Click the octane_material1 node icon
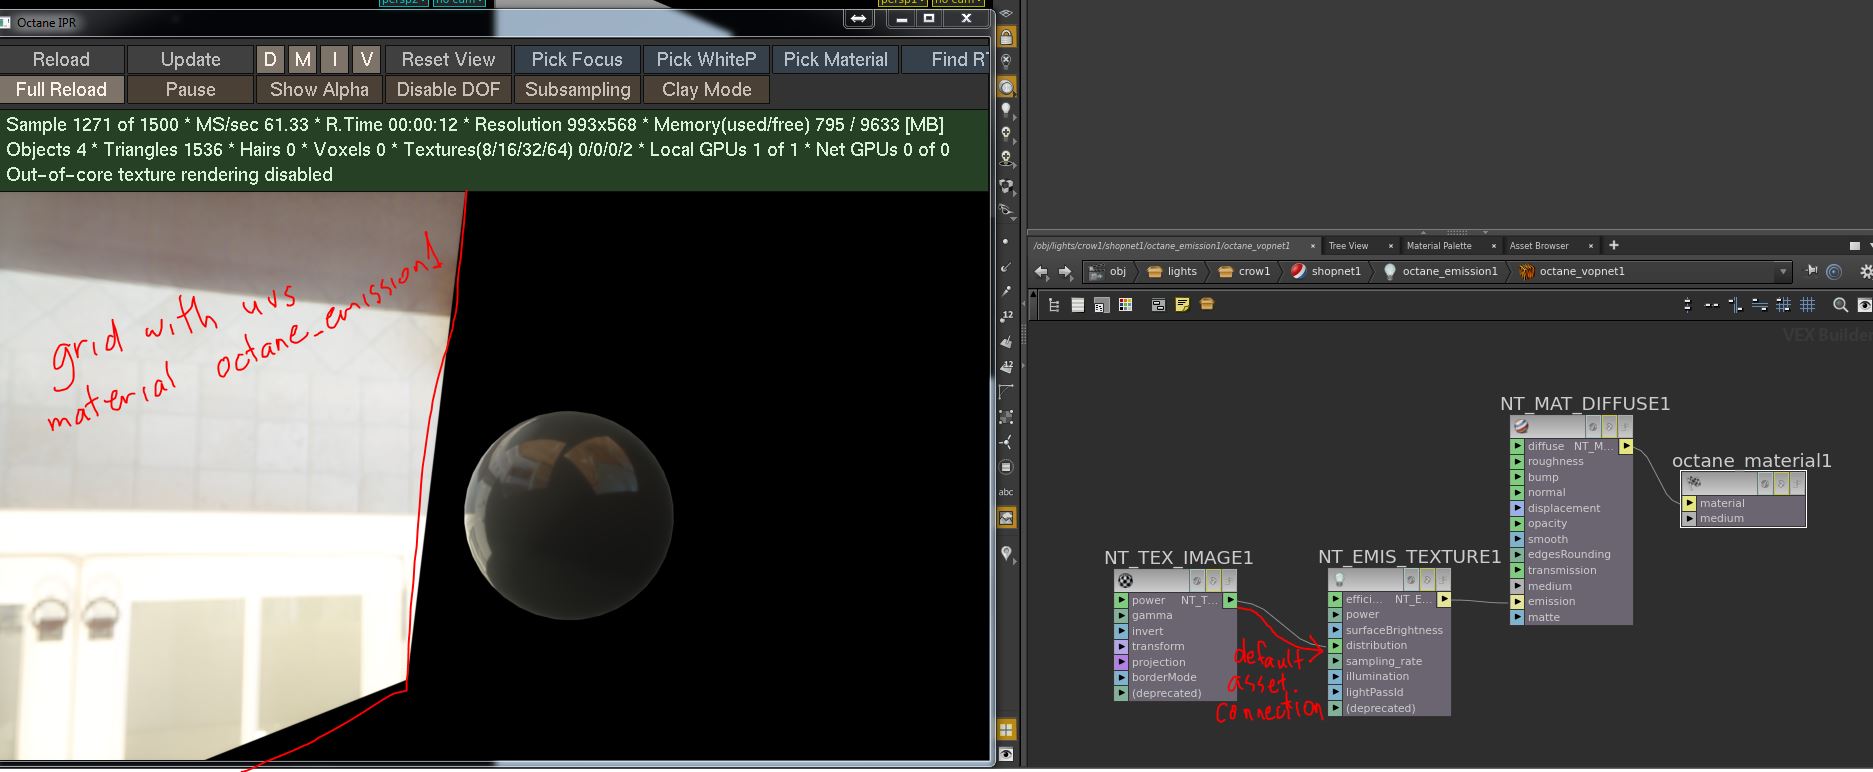Screen dimensions: 1873x772 pyautogui.click(x=1693, y=483)
